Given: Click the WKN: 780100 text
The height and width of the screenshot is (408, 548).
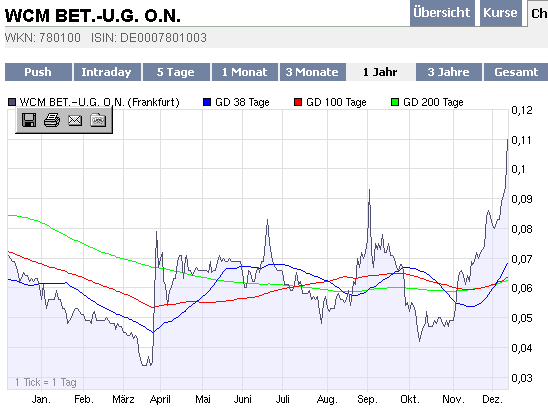Looking at the screenshot, I should click(43, 38).
